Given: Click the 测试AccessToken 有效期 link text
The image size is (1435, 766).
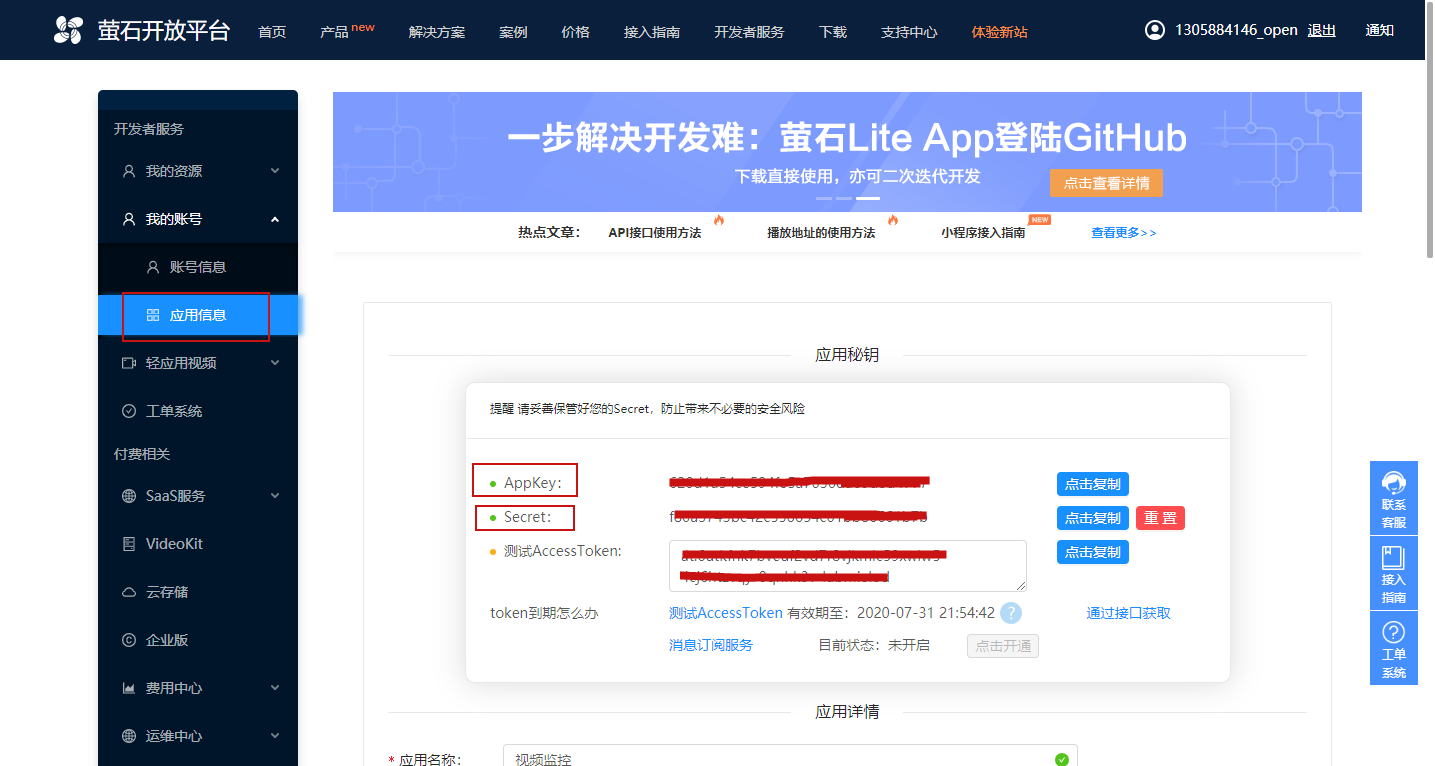Looking at the screenshot, I should point(726,613).
